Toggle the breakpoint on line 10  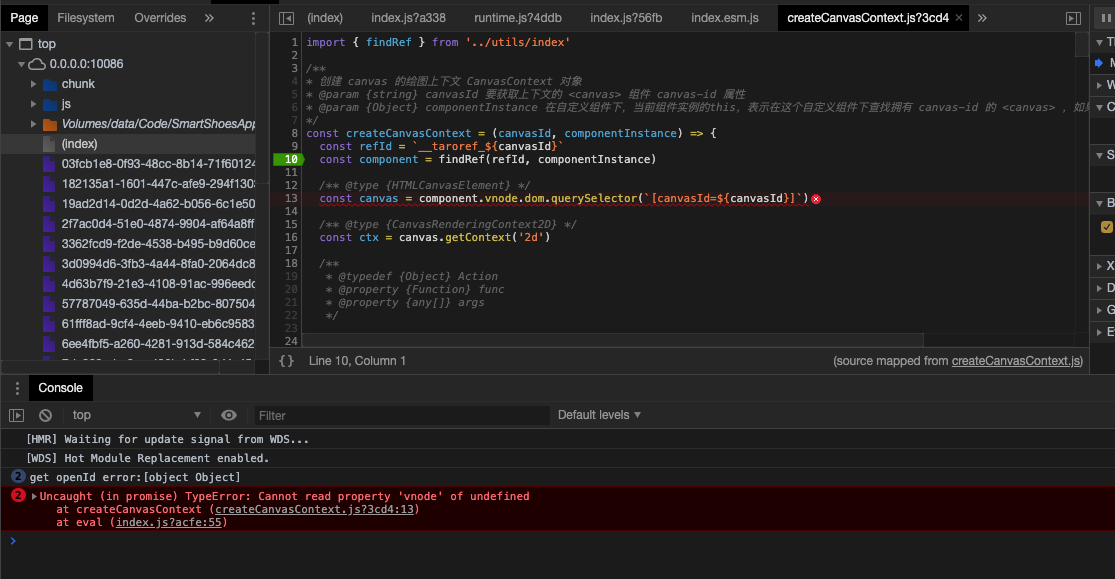pyautogui.click(x=289, y=159)
